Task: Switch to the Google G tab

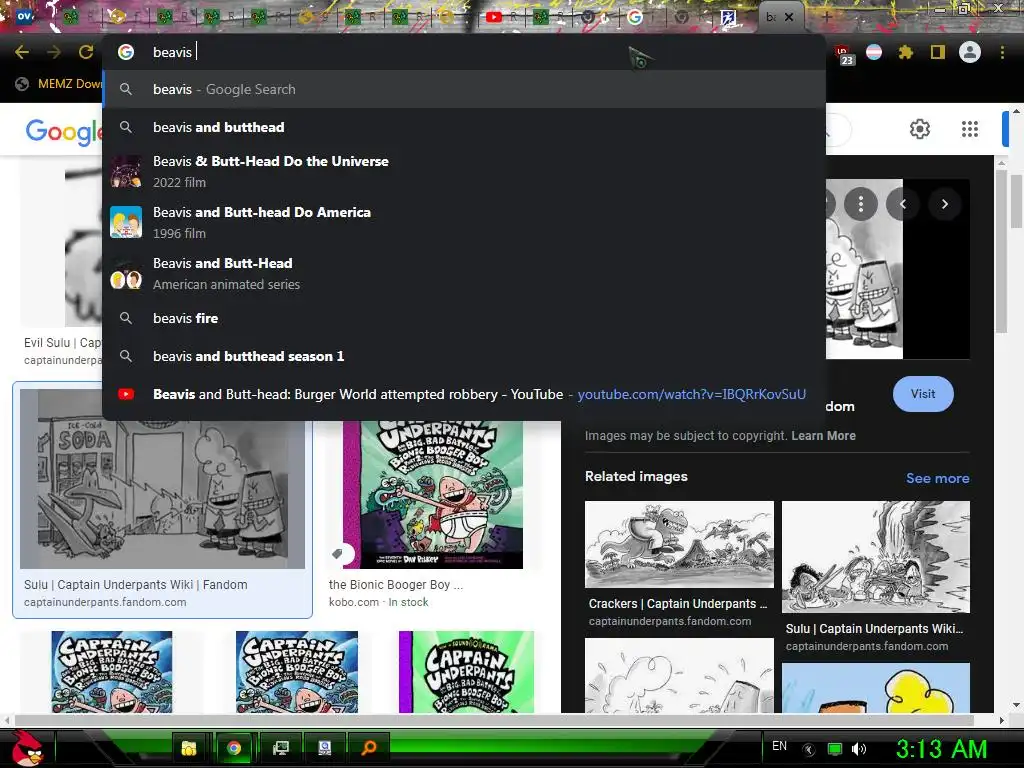Action: click(x=635, y=17)
